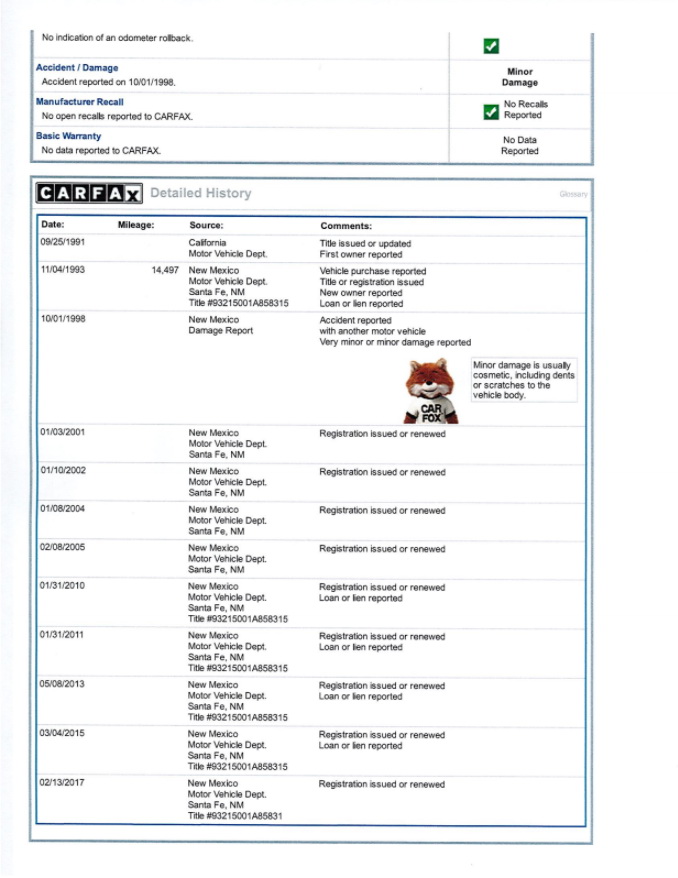Click the green checkmark in odometer rollback row
The image size is (678, 878).
(490, 45)
